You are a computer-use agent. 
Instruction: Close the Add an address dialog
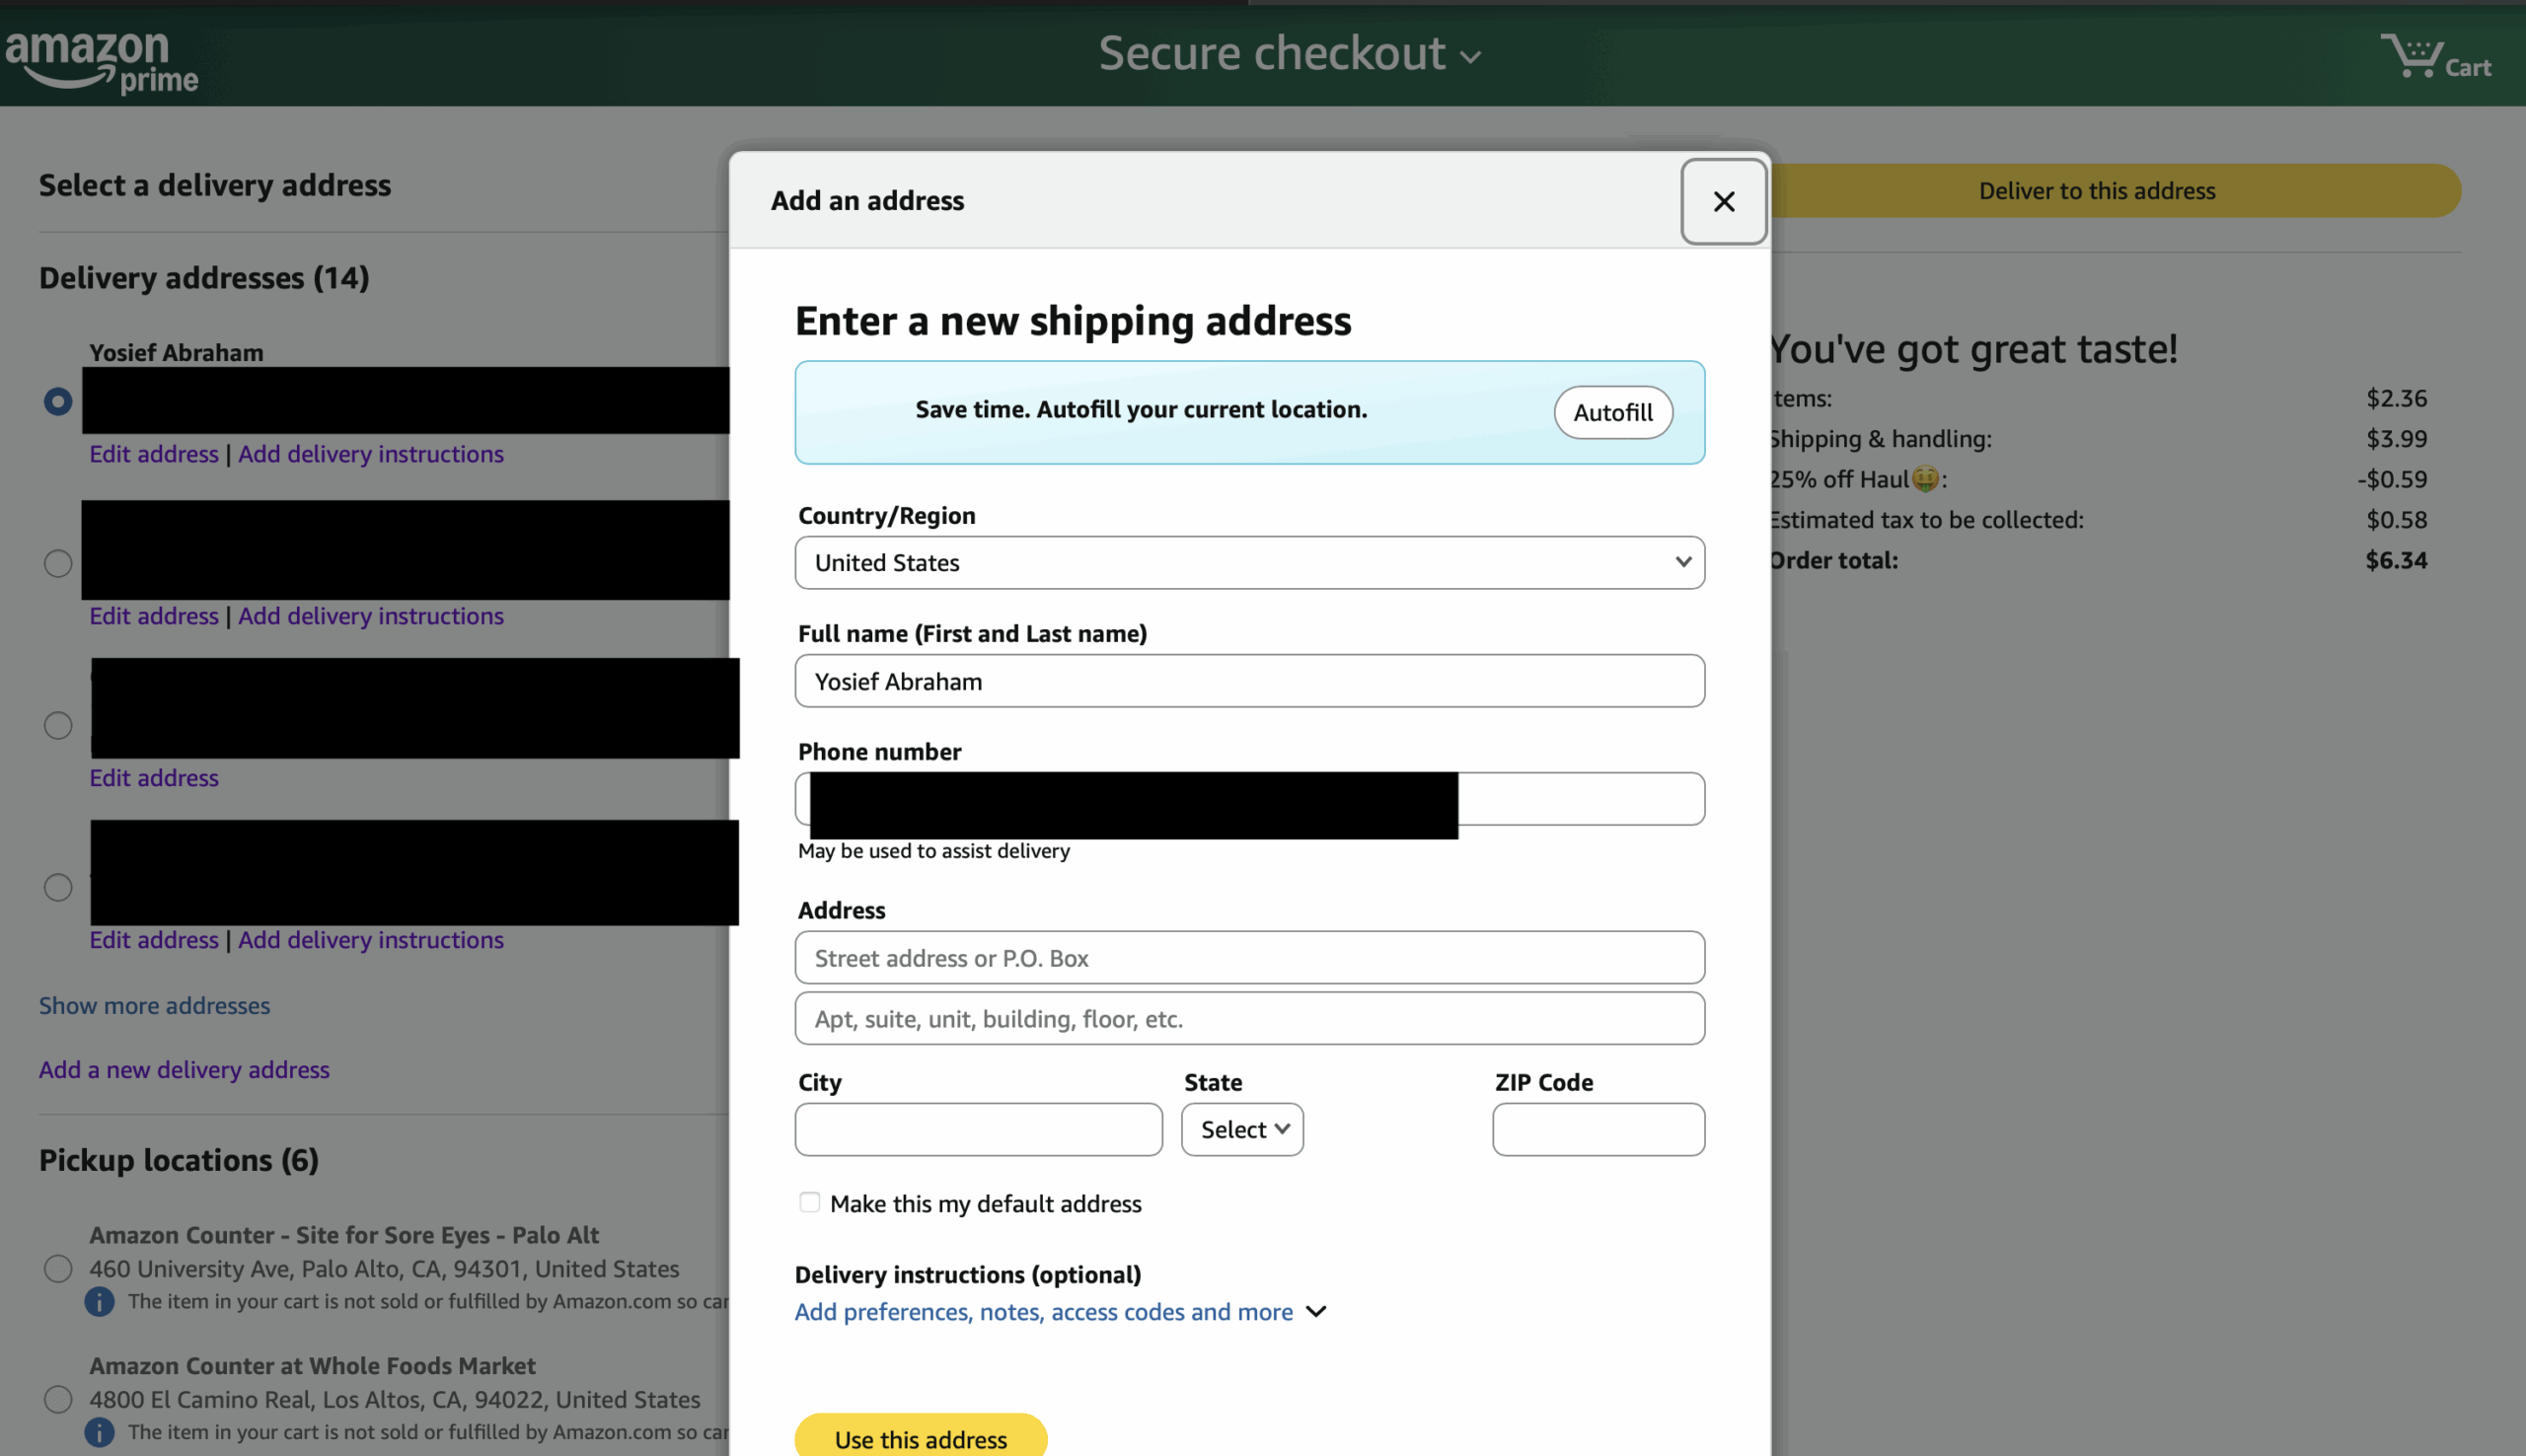pos(1723,201)
